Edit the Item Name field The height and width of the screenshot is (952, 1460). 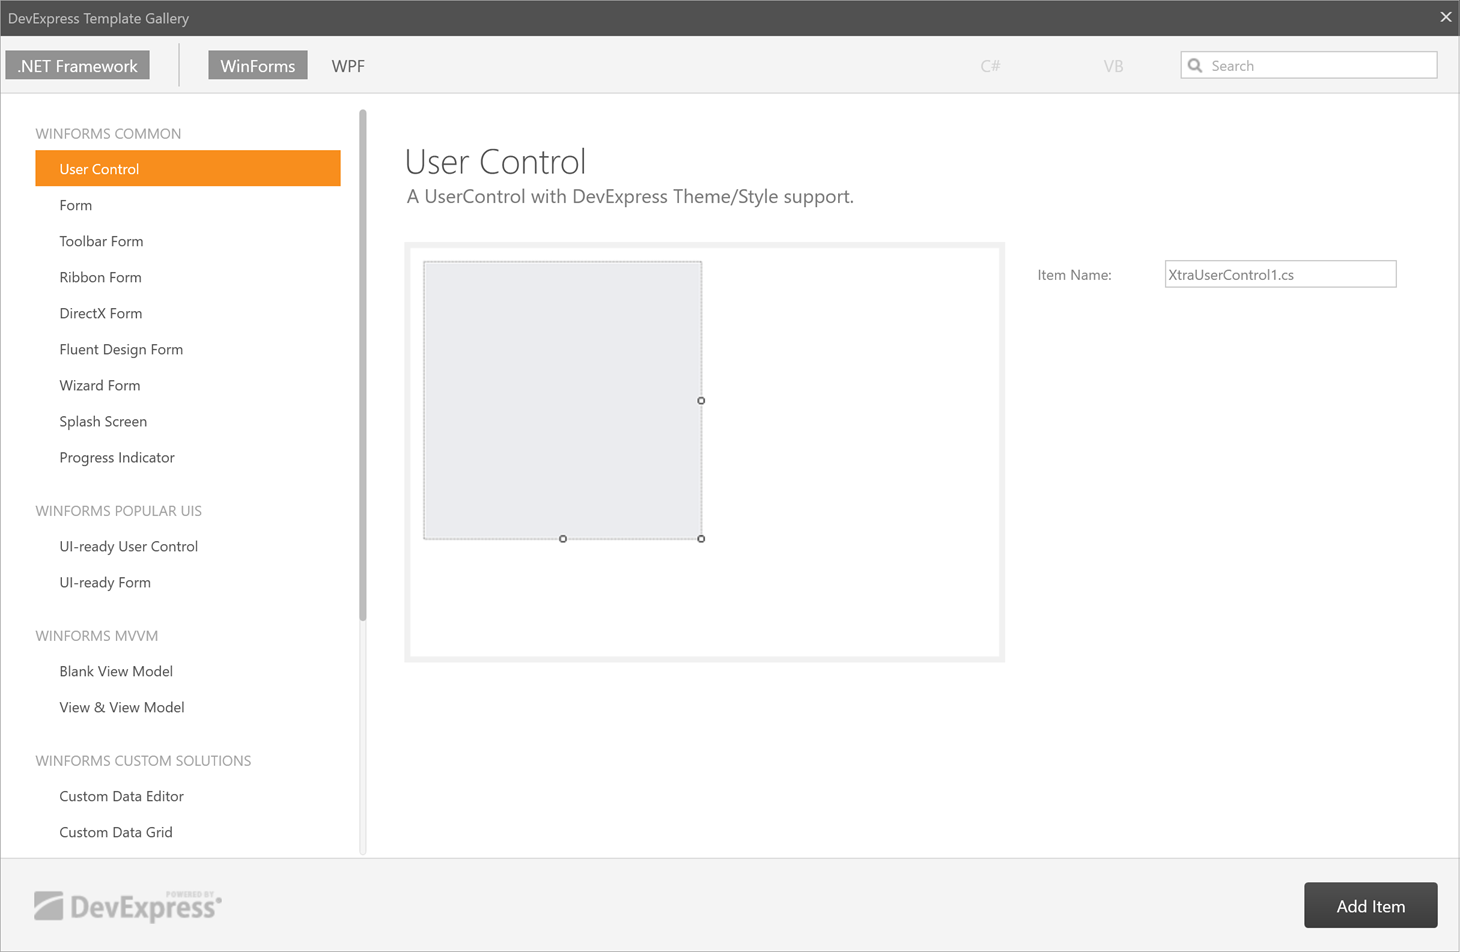pos(1280,274)
